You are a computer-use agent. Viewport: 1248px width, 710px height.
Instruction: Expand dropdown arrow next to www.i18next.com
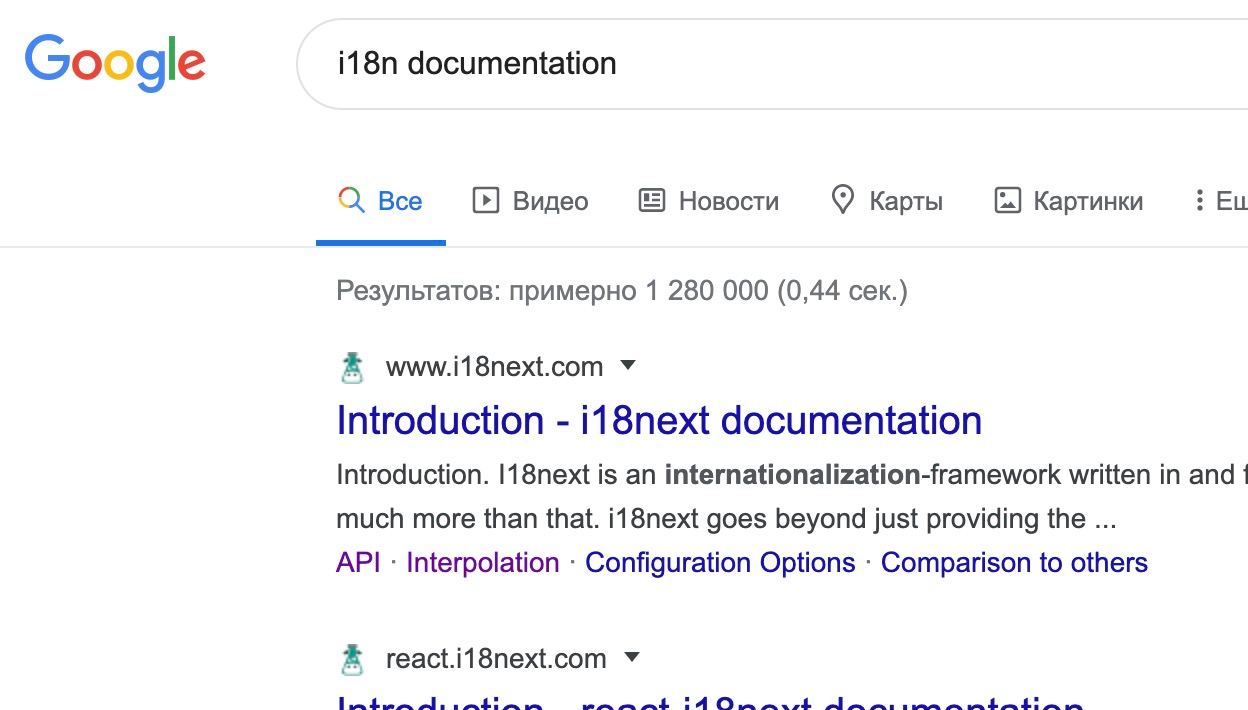click(x=628, y=366)
